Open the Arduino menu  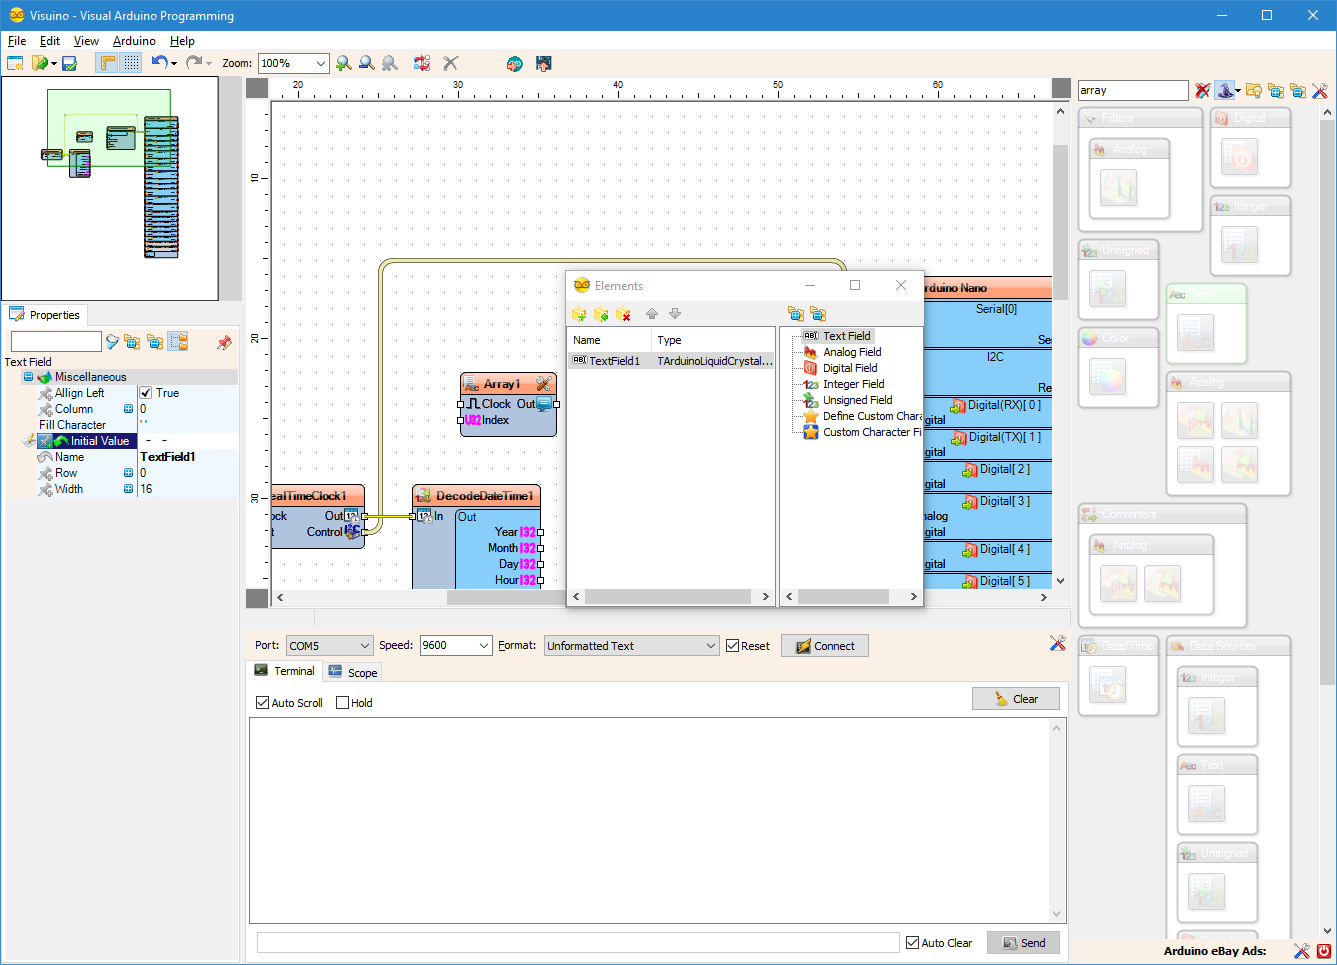(x=134, y=41)
